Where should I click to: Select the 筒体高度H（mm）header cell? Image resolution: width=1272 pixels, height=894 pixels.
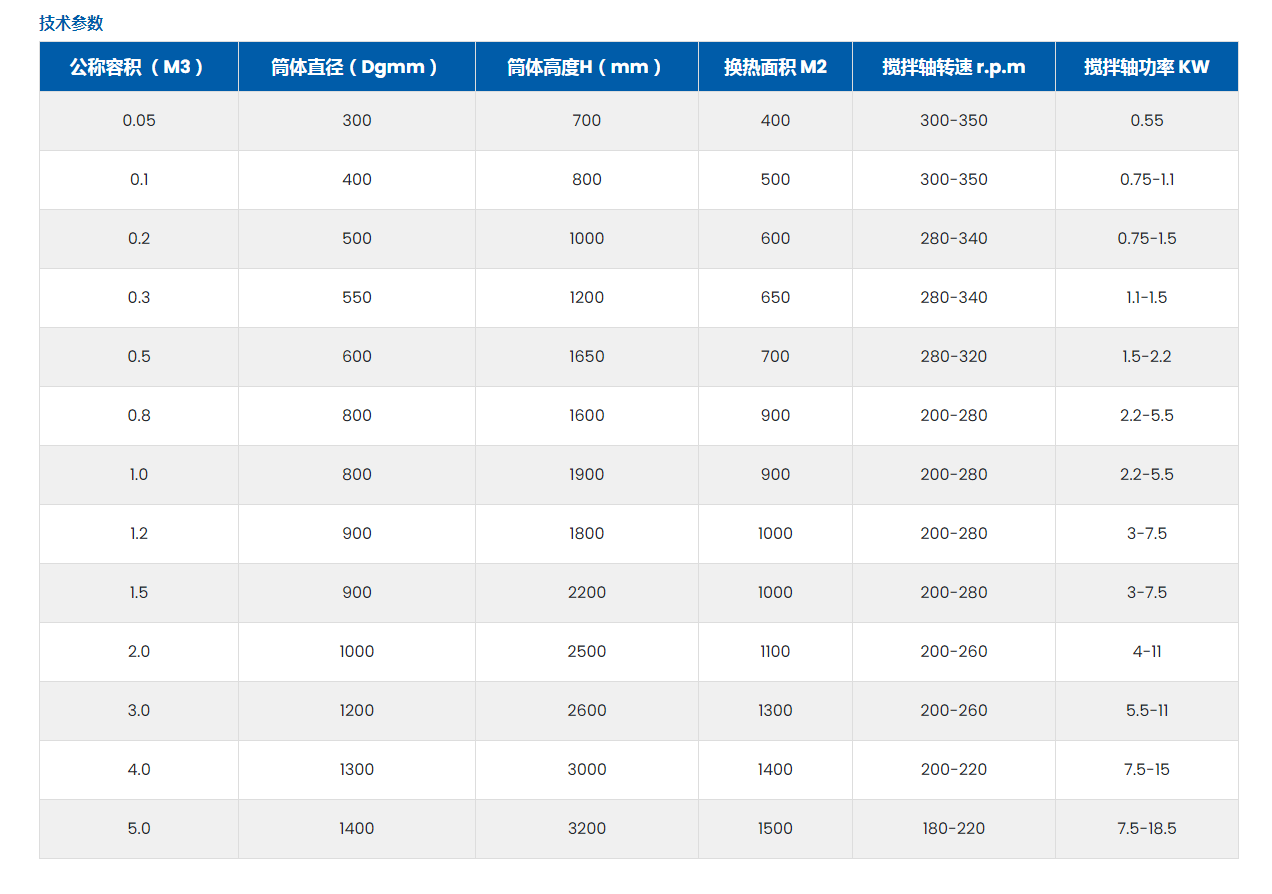[586, 67]
